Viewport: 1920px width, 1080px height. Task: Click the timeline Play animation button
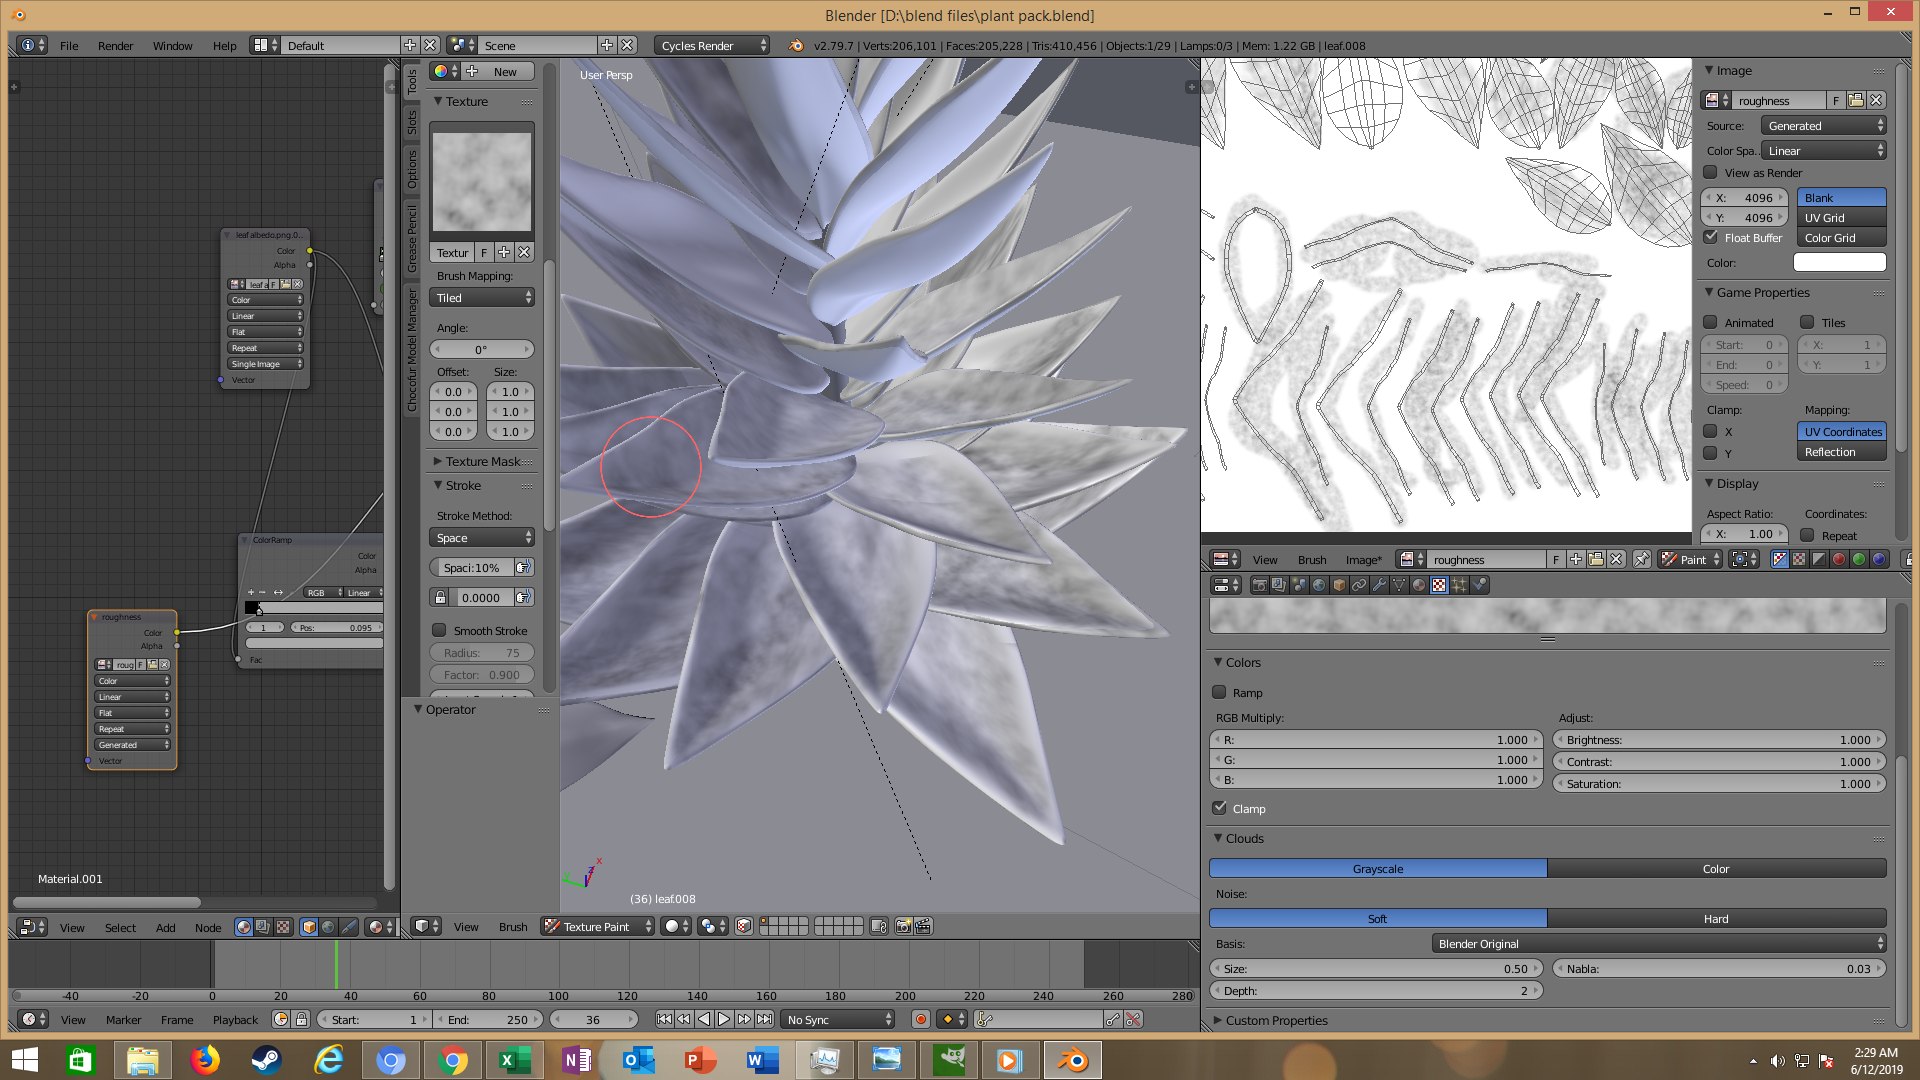point(723,1019)
